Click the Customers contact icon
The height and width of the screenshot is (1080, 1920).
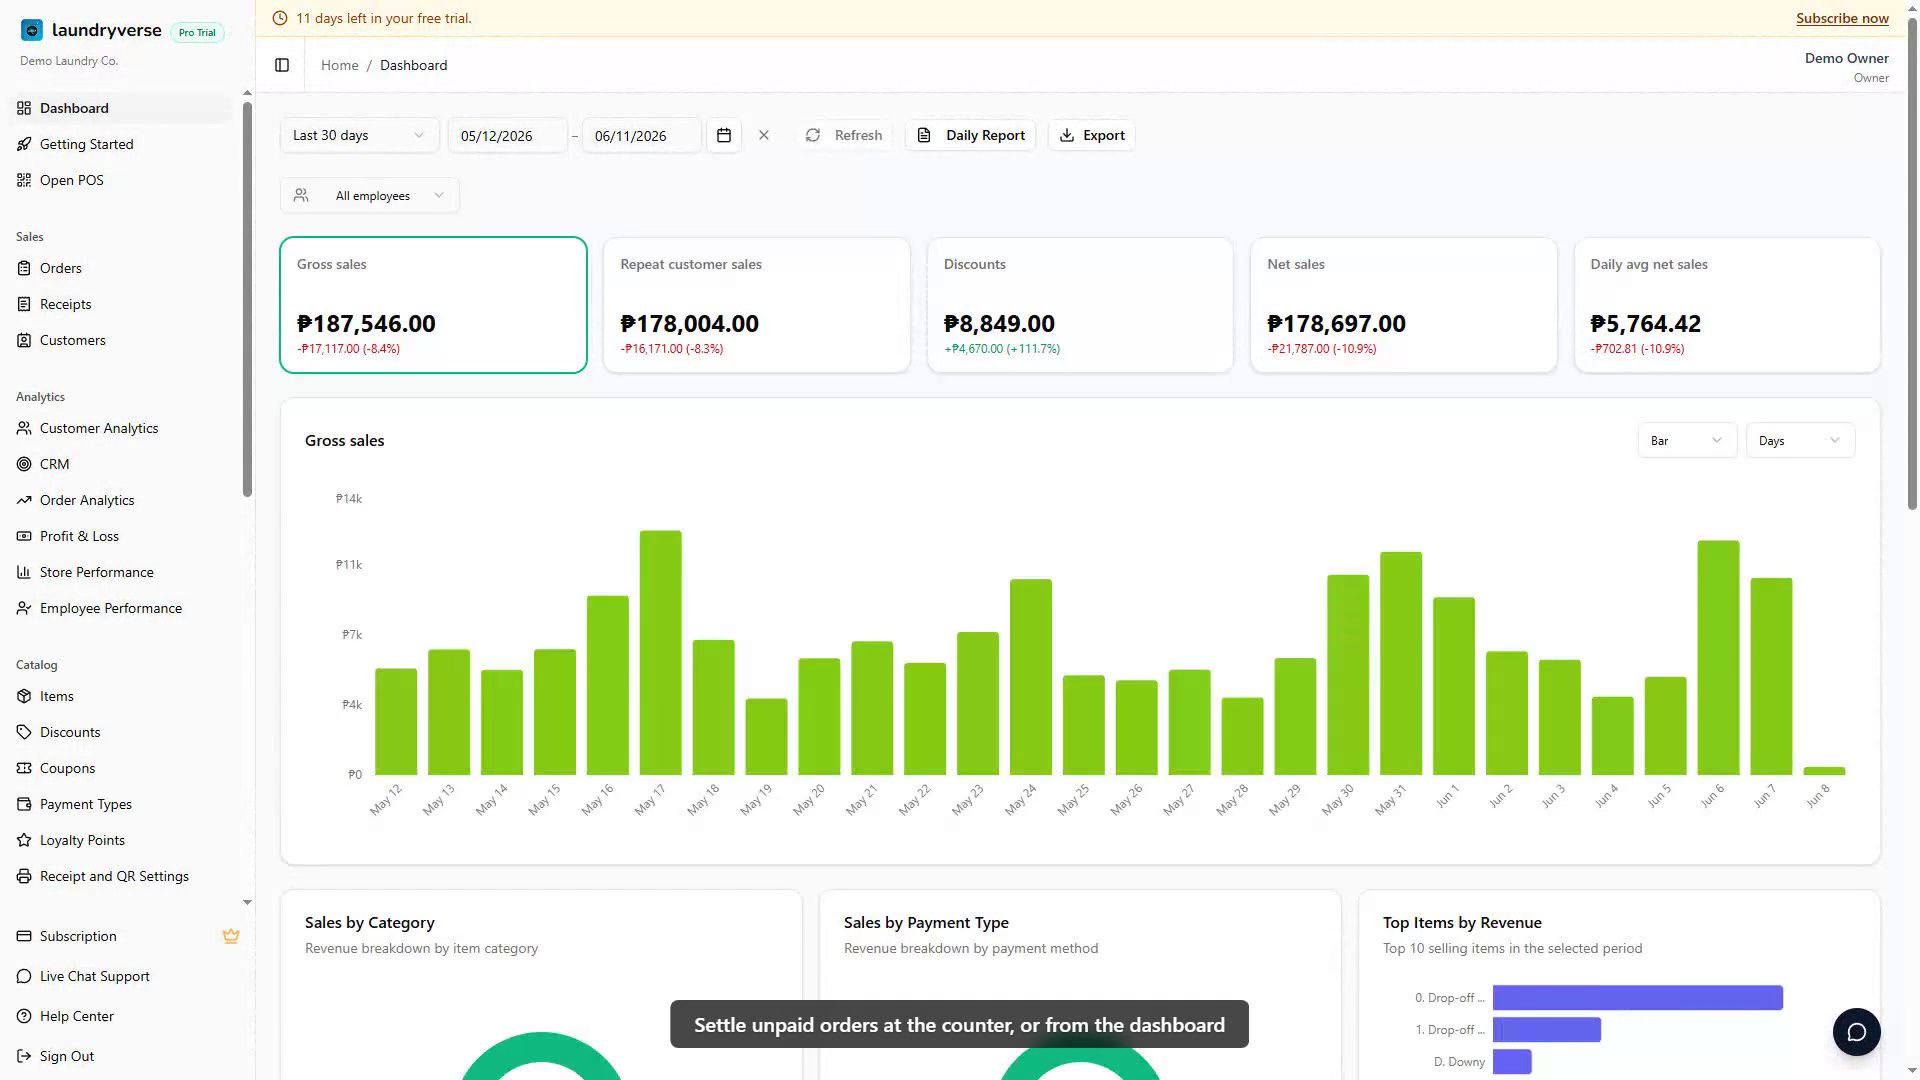click(x=24, y=340)
